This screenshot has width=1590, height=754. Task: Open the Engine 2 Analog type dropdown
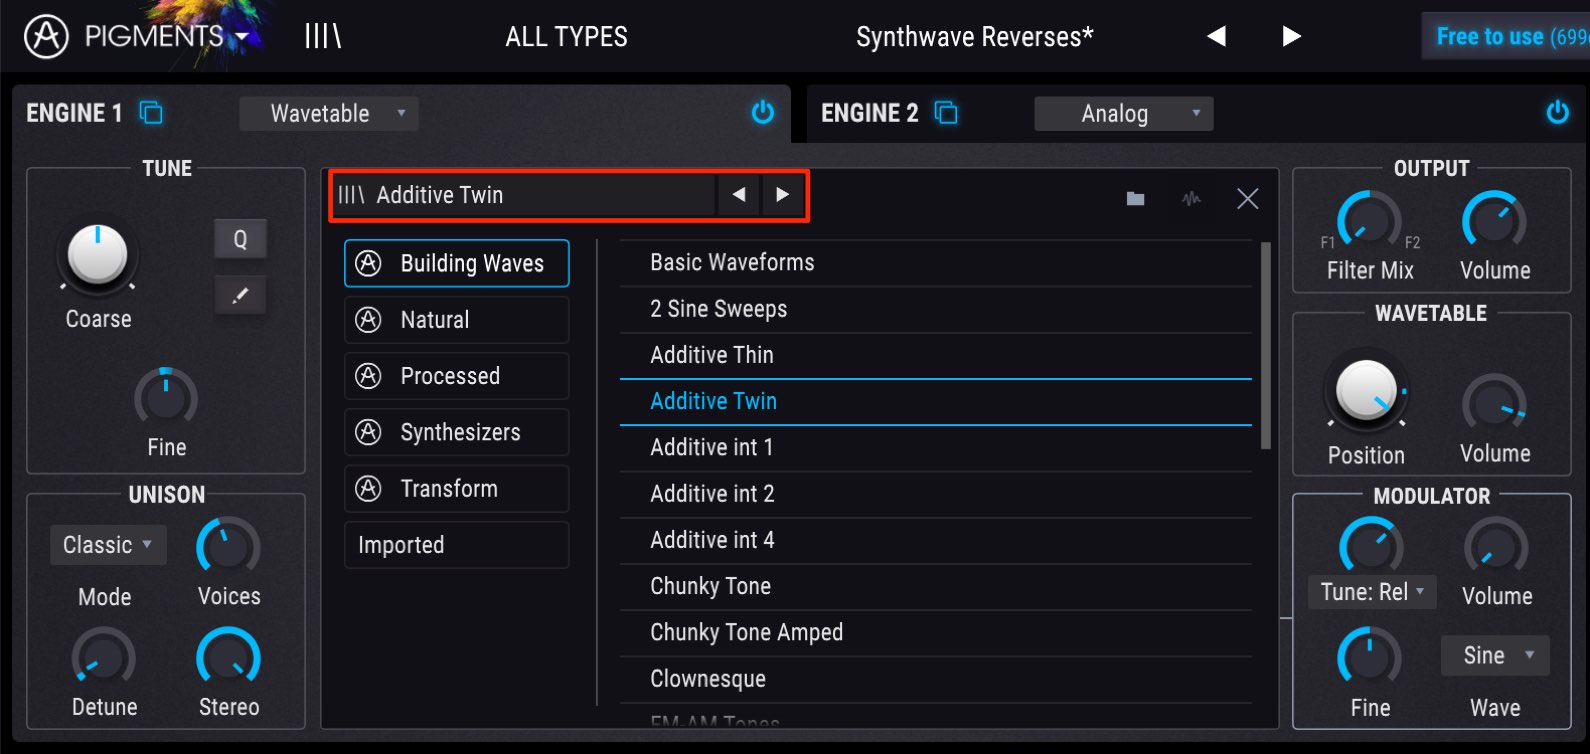coord(1124,114)
